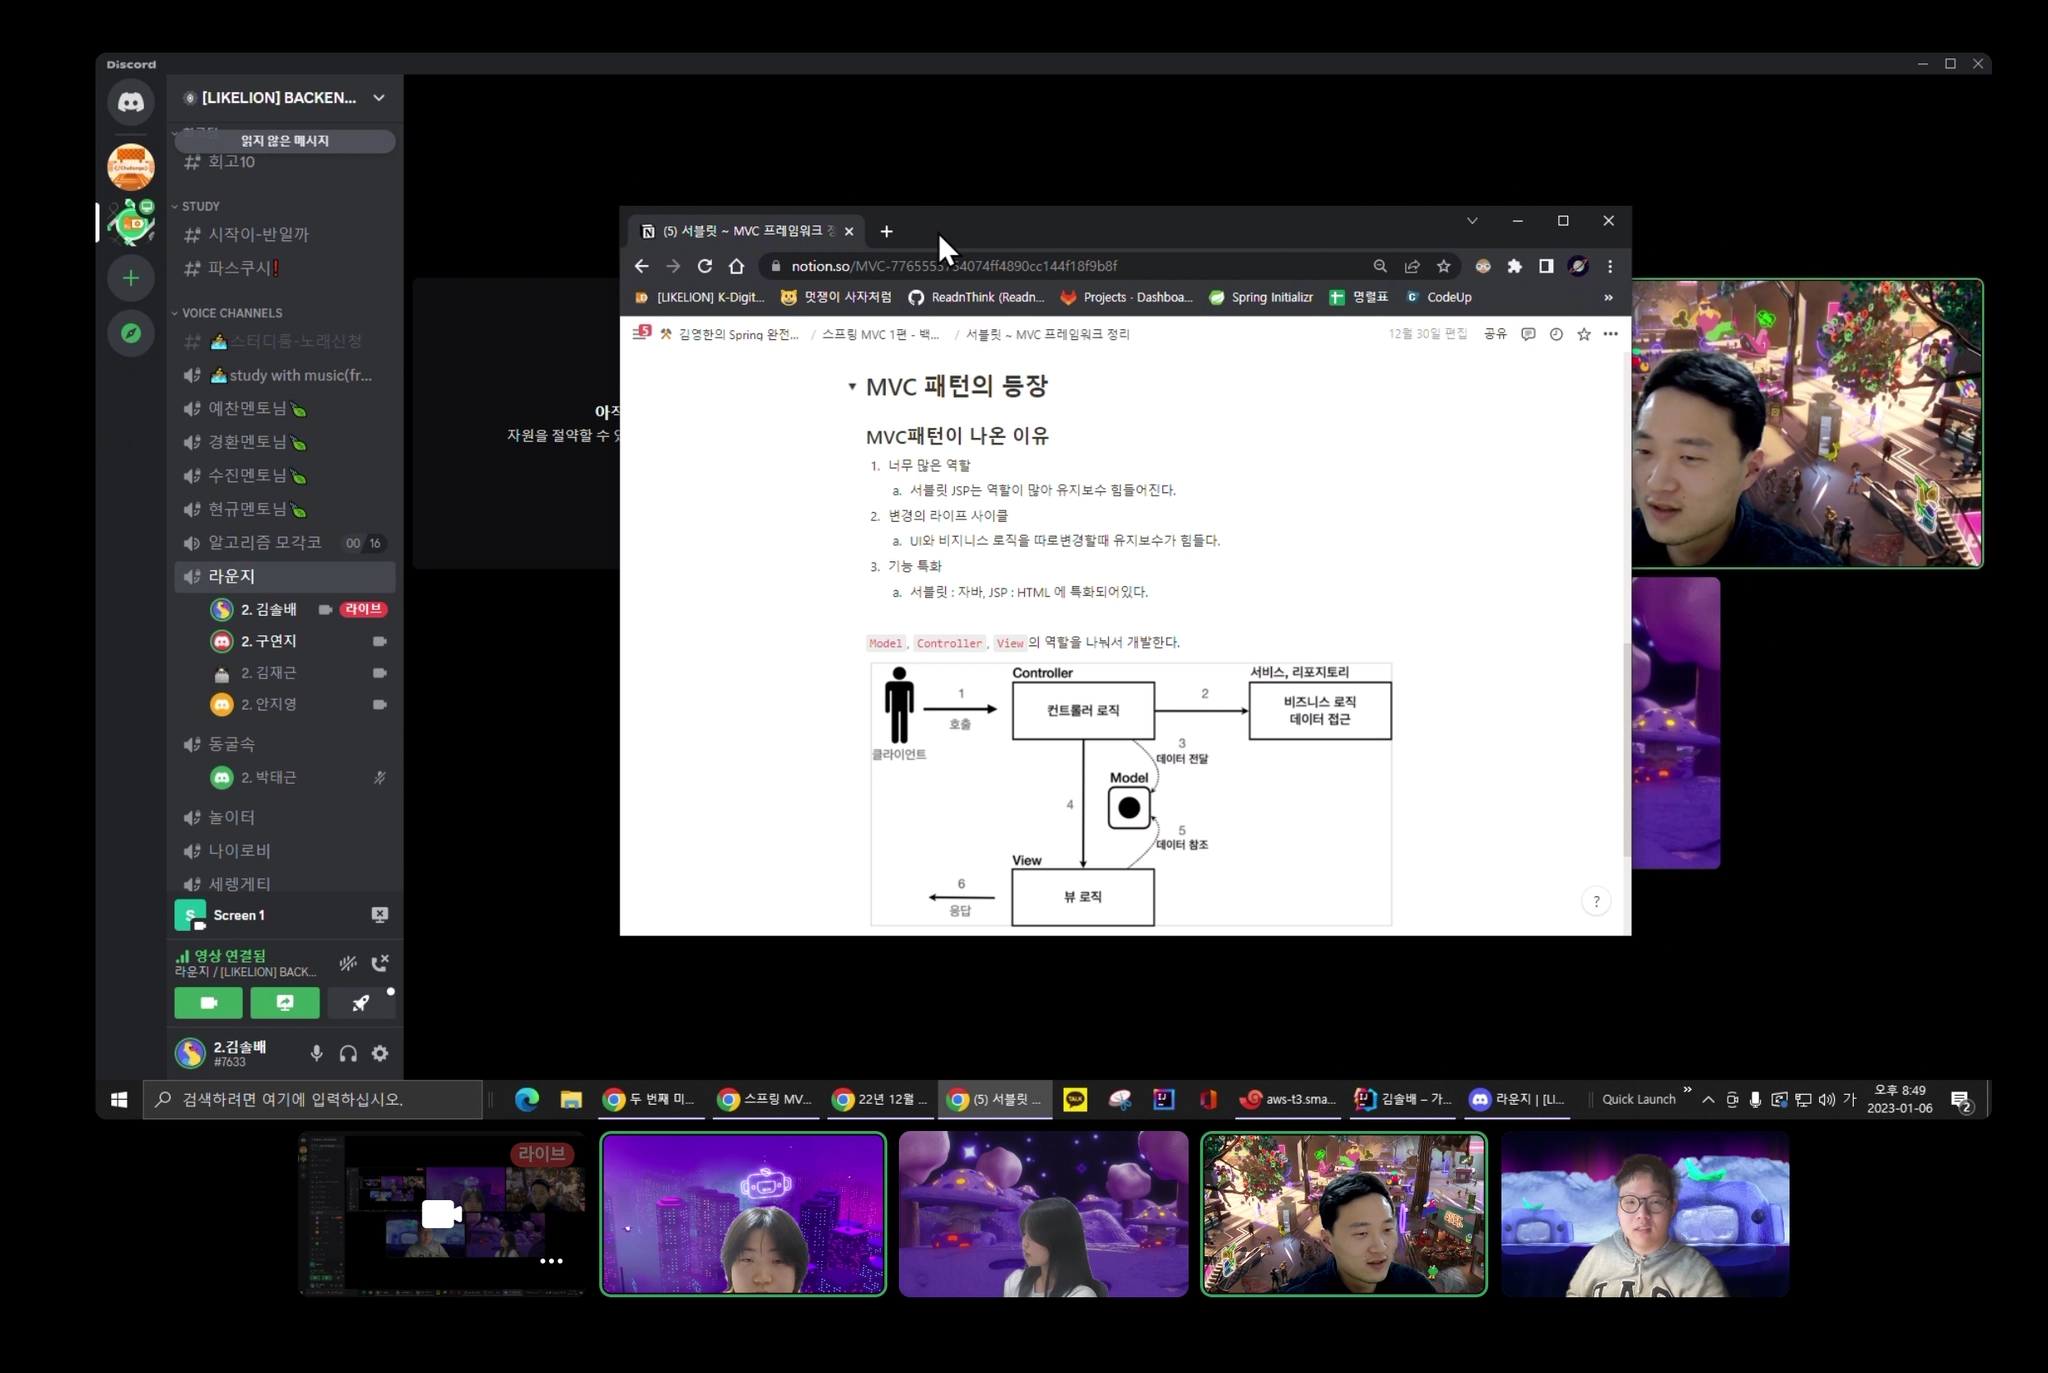Select the glasses participant video thumbnail

click(1644, 1214)
